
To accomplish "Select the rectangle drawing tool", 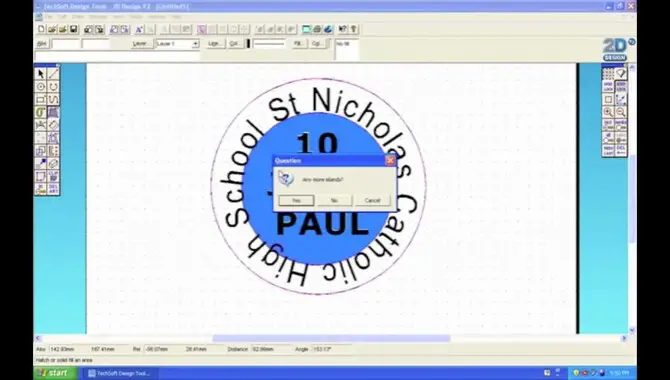I will pos(41,100).
